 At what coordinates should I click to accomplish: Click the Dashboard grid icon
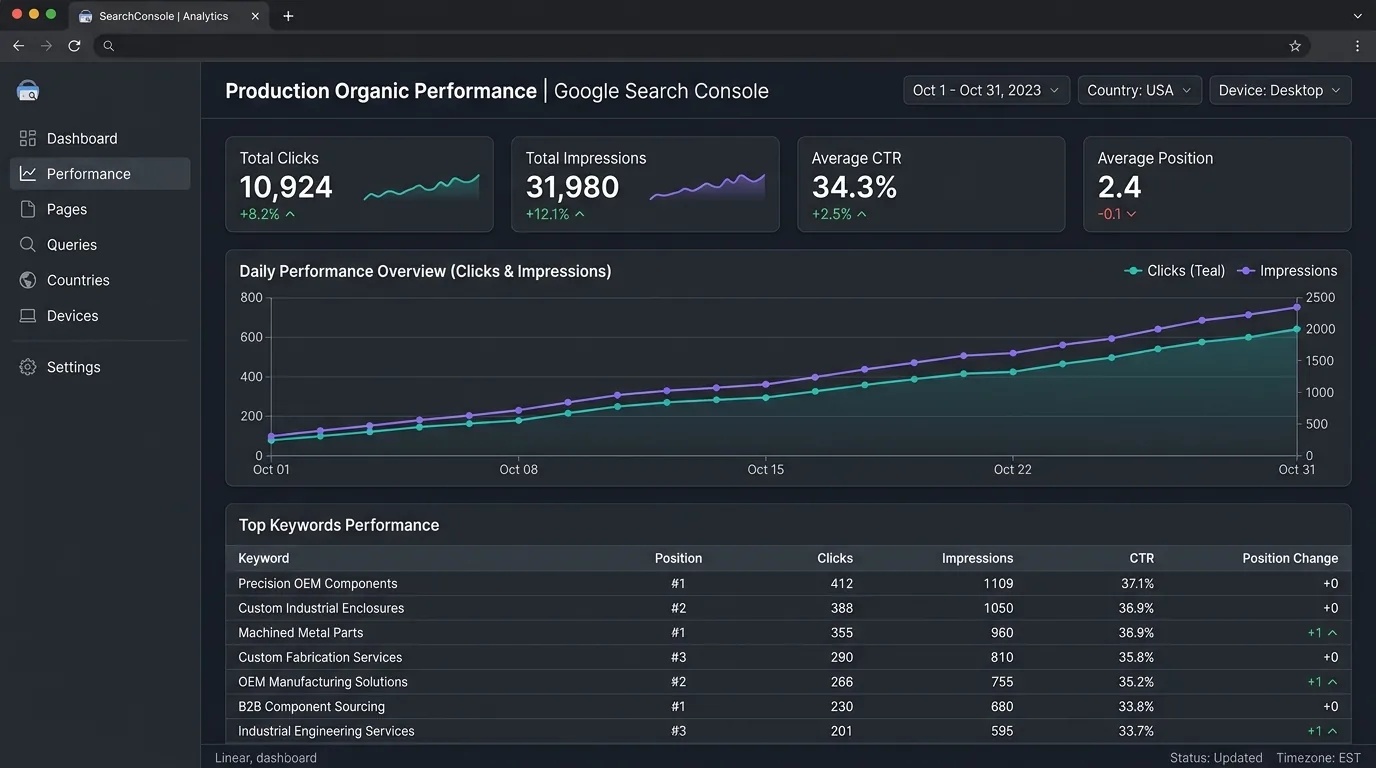tap(28, 139)
